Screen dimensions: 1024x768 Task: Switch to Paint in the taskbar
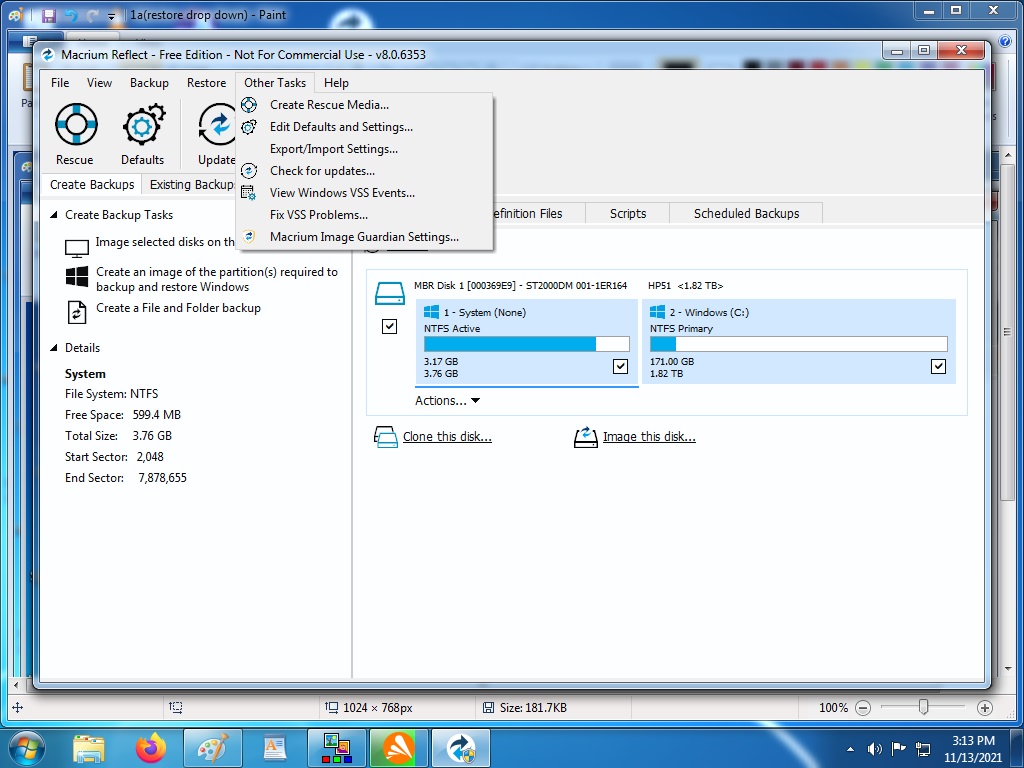tap(213, 748)
